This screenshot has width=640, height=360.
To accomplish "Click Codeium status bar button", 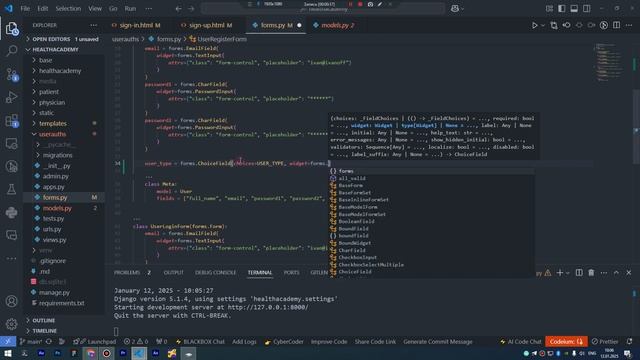I will [x=566, y=342].
